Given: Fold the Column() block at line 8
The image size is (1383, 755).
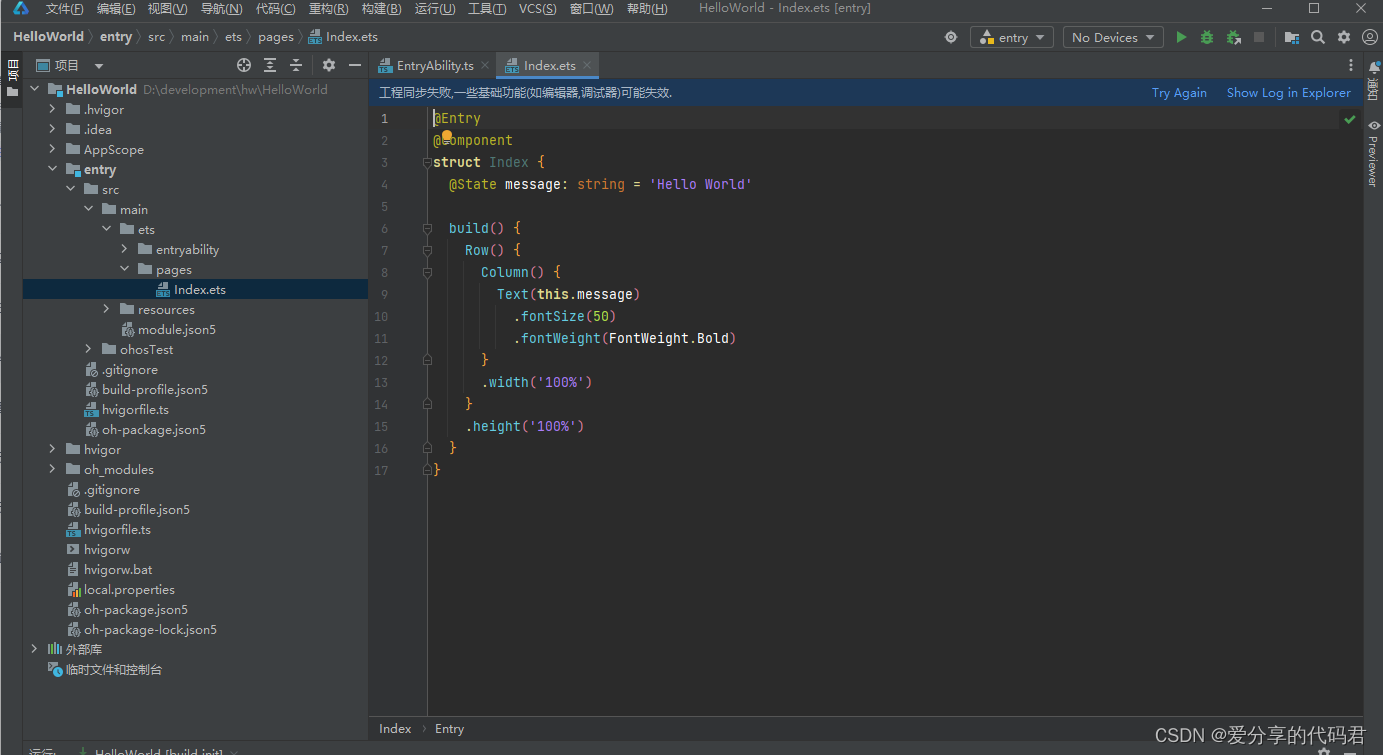Looking at the screenshot, I should coord(427,272).
